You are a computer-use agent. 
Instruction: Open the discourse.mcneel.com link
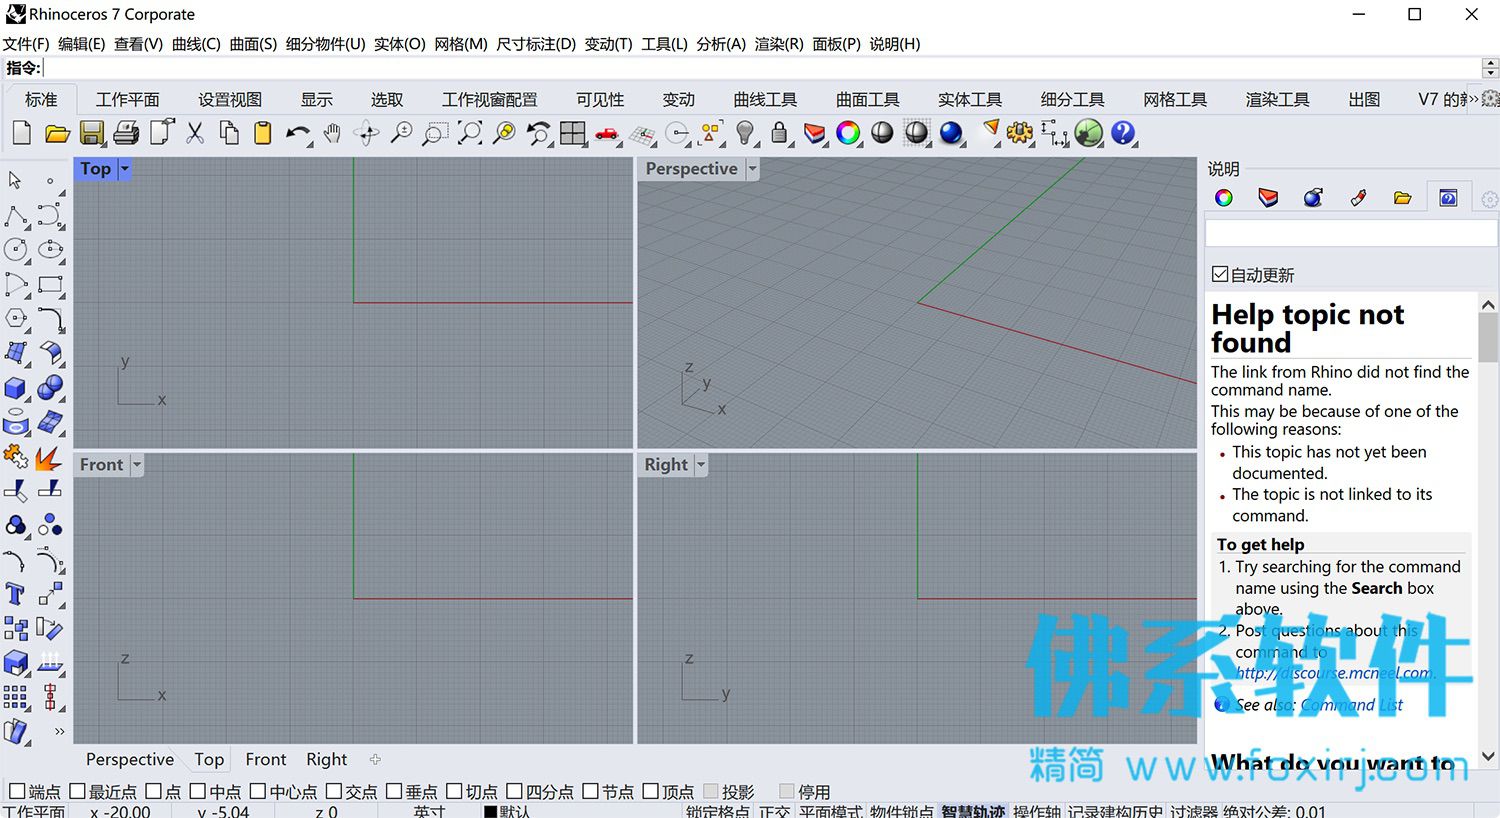pos(1335,673)
